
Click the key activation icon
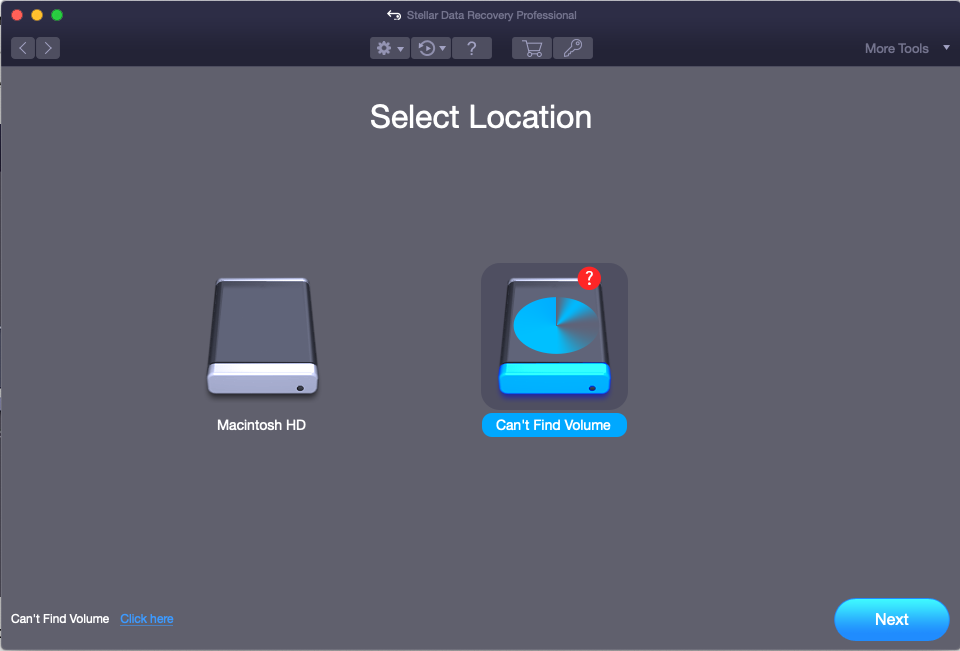[573, 48]
